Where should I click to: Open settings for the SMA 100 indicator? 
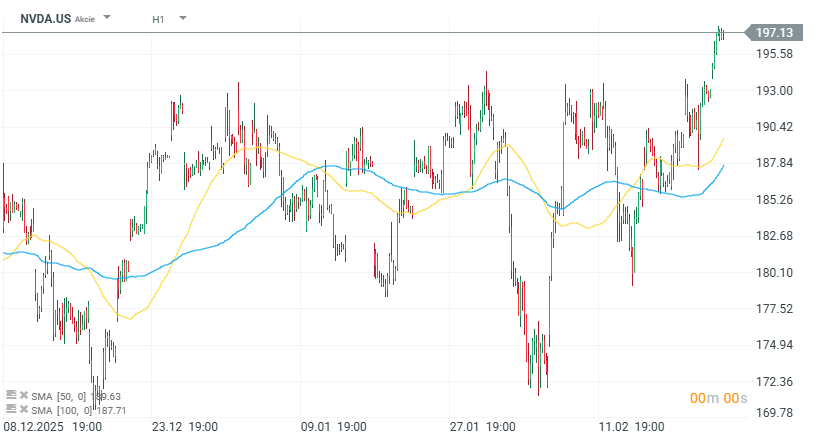pyautogui.click(x=11, y=410)
